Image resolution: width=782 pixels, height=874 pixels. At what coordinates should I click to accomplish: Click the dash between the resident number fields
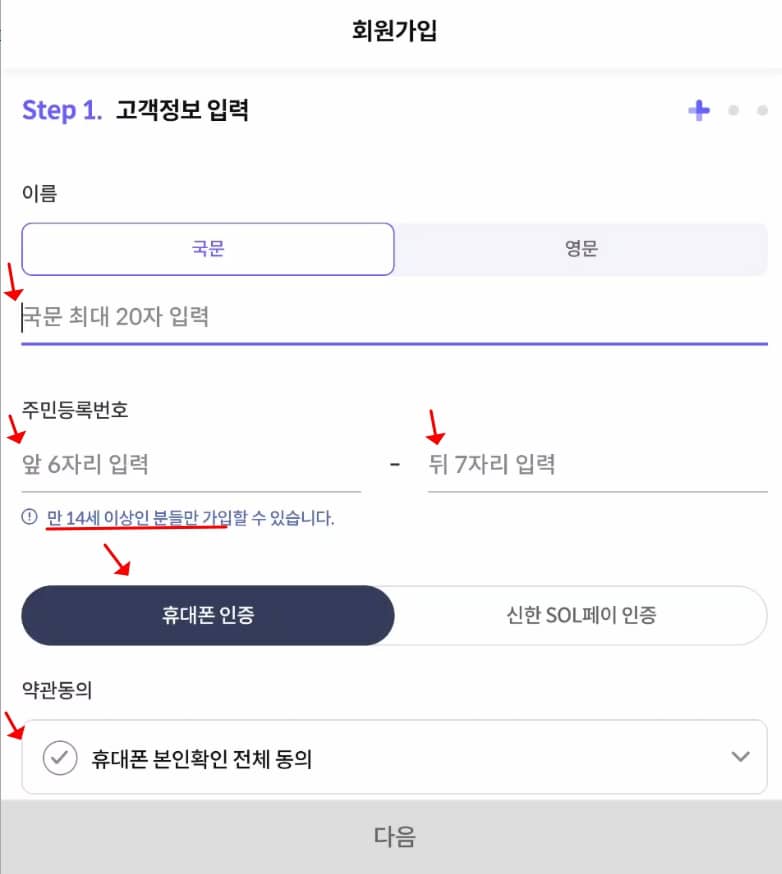[394, 463]
